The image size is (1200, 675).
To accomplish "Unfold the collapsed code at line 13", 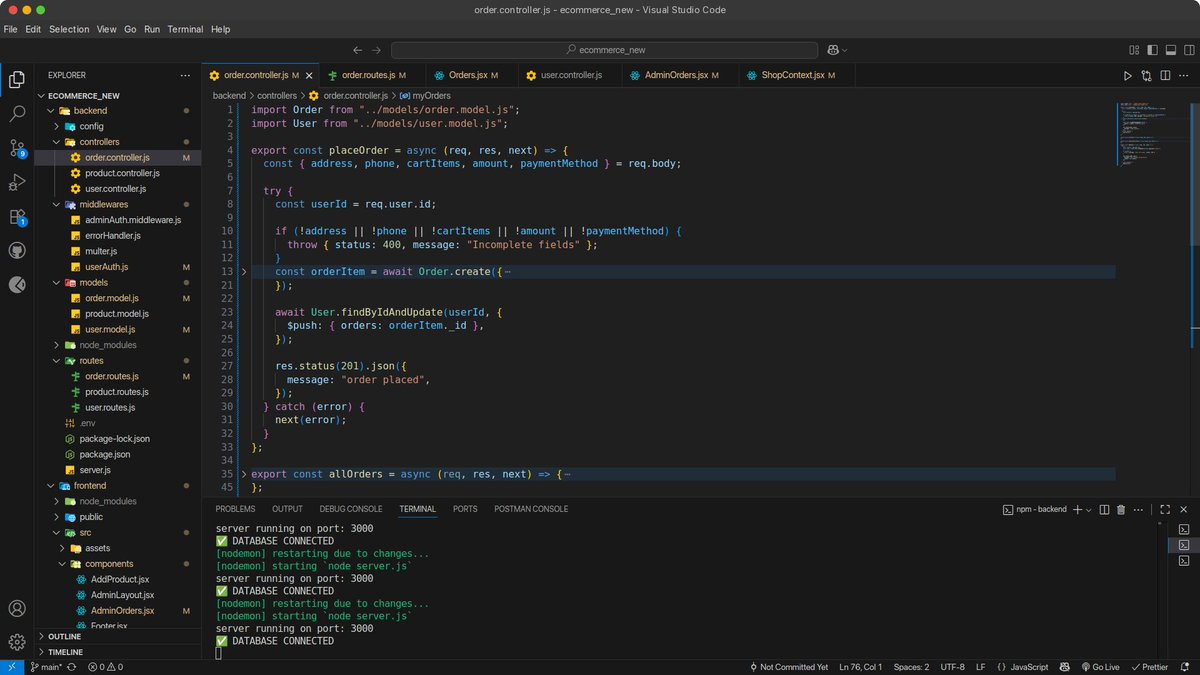I will [244, 271].
